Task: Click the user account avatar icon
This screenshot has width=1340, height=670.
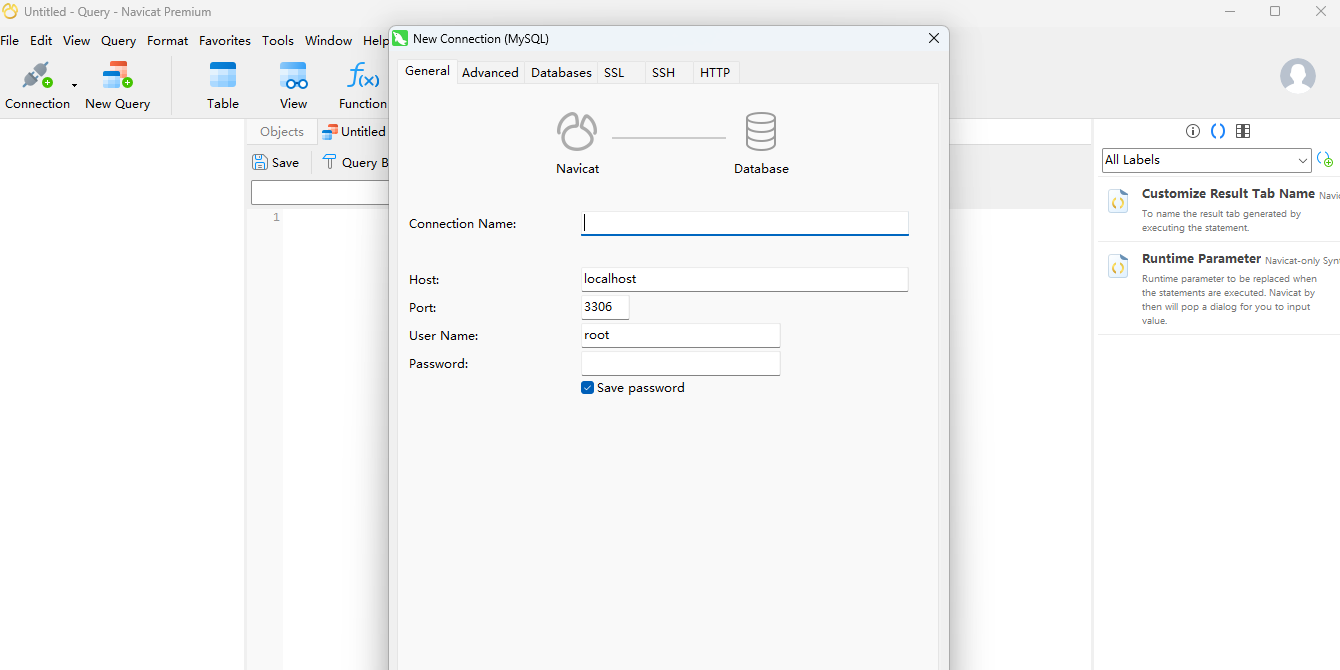Action: [1298, 76]
